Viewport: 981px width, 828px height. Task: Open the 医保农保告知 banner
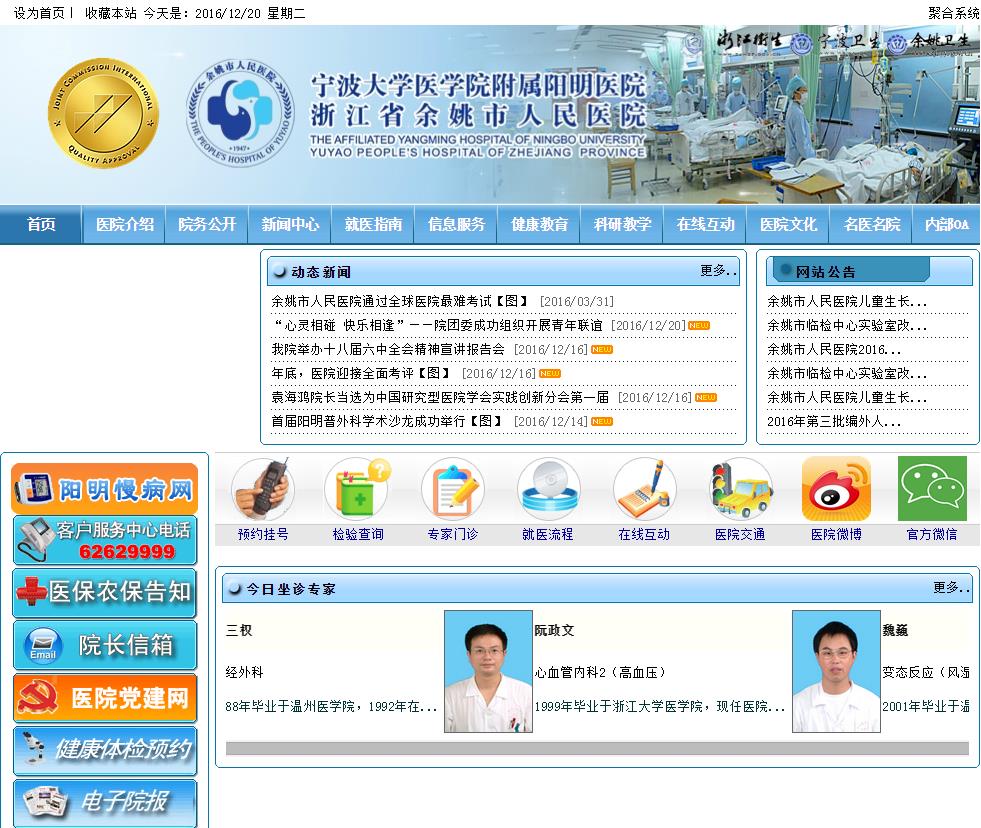pyautogui.click(x=104, y=593)
